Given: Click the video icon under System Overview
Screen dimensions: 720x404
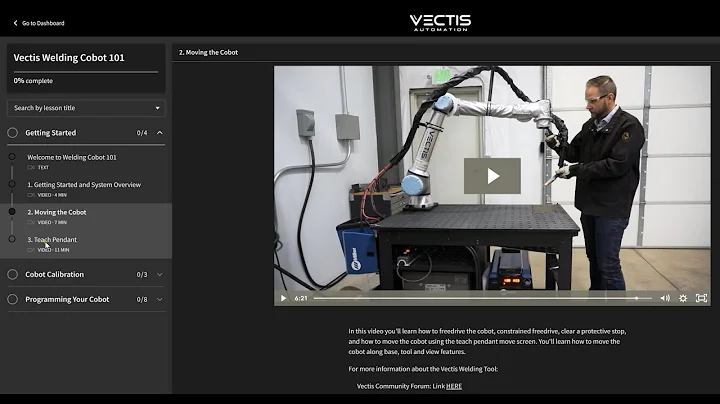Looking at the screenshot, I should pyautogui.click(x=31, y=195).
